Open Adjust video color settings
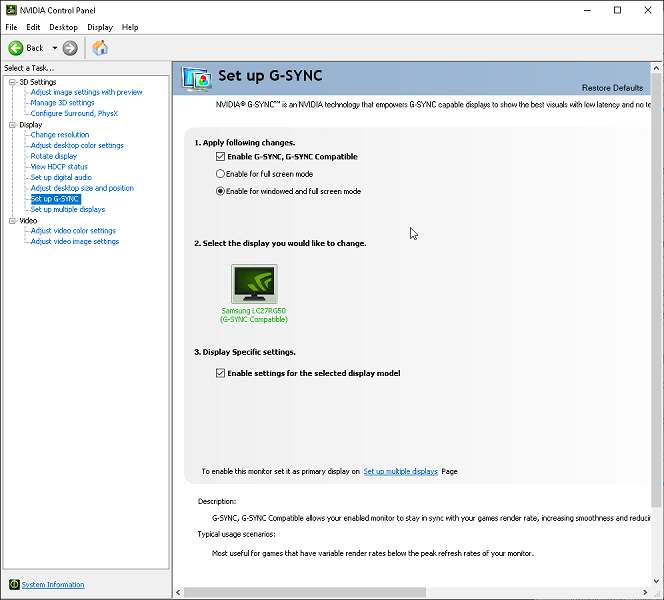This screenshot has width=664, height=600. (73, 231)
